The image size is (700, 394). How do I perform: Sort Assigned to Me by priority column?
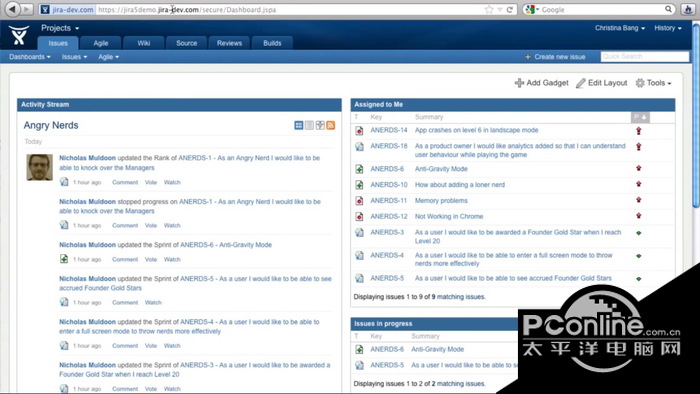[x=640, y=117]
